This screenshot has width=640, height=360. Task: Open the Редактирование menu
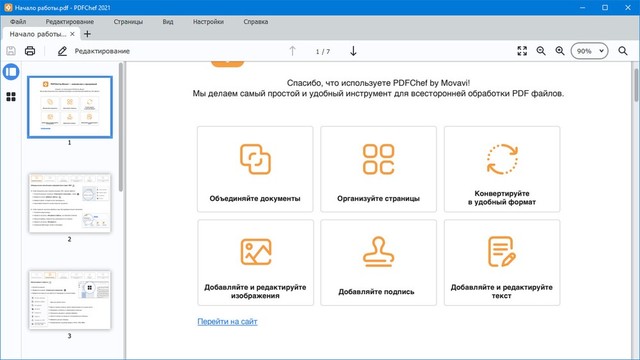pos(69,22)
